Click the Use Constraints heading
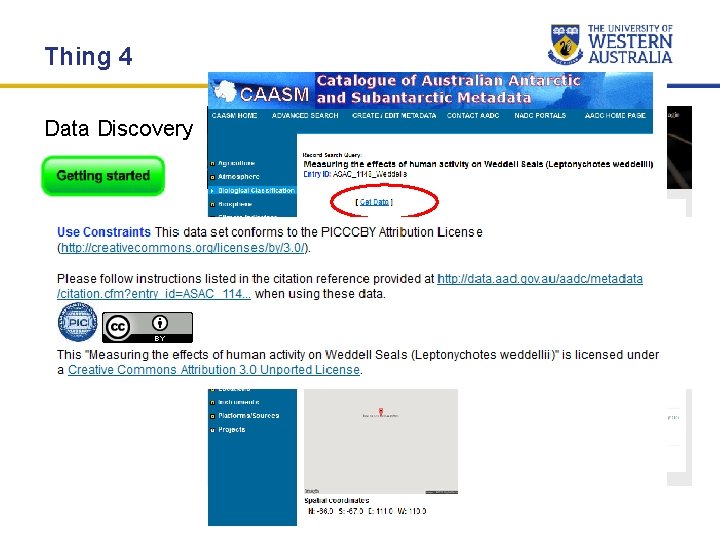This screenshot has height=540, width=720. click(x=104, y=232)
